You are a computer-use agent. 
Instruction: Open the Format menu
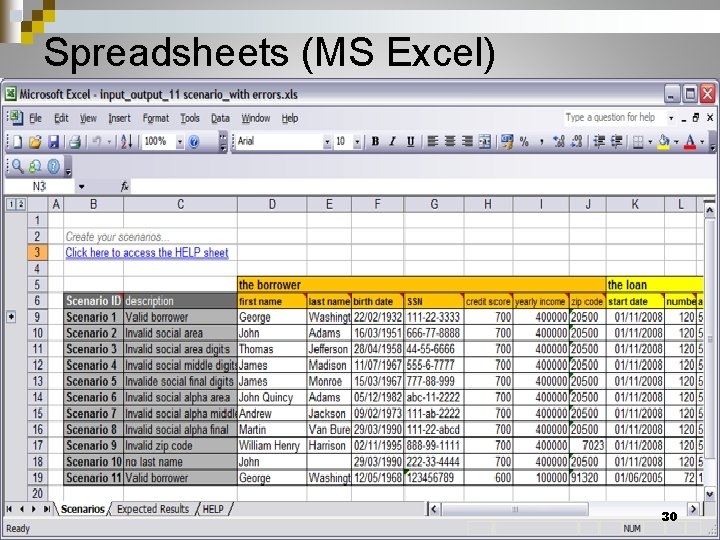tap(156, 118)
